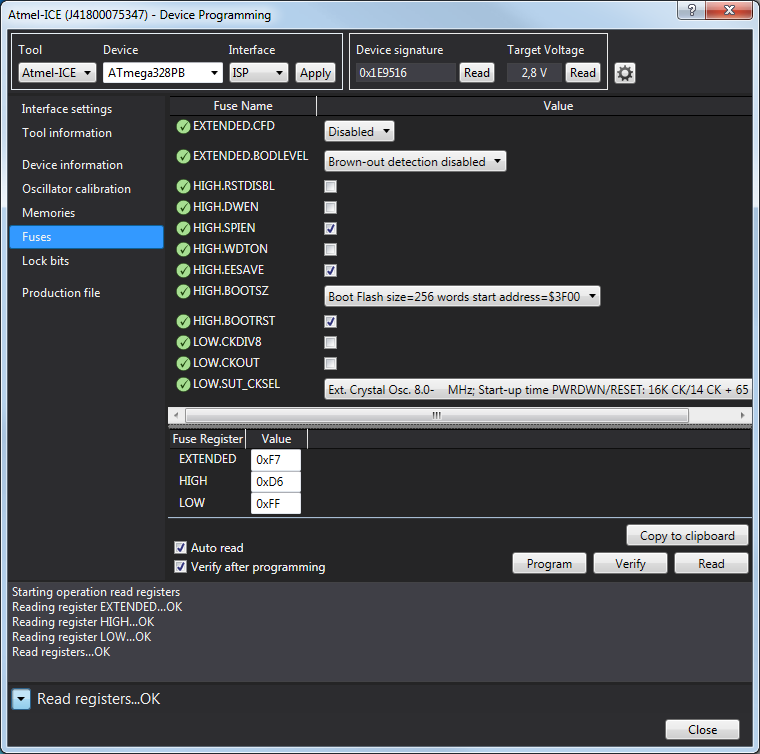
Task: Uncheck the HIGH.SPIEN fuse
Action: tap(331, 228)
